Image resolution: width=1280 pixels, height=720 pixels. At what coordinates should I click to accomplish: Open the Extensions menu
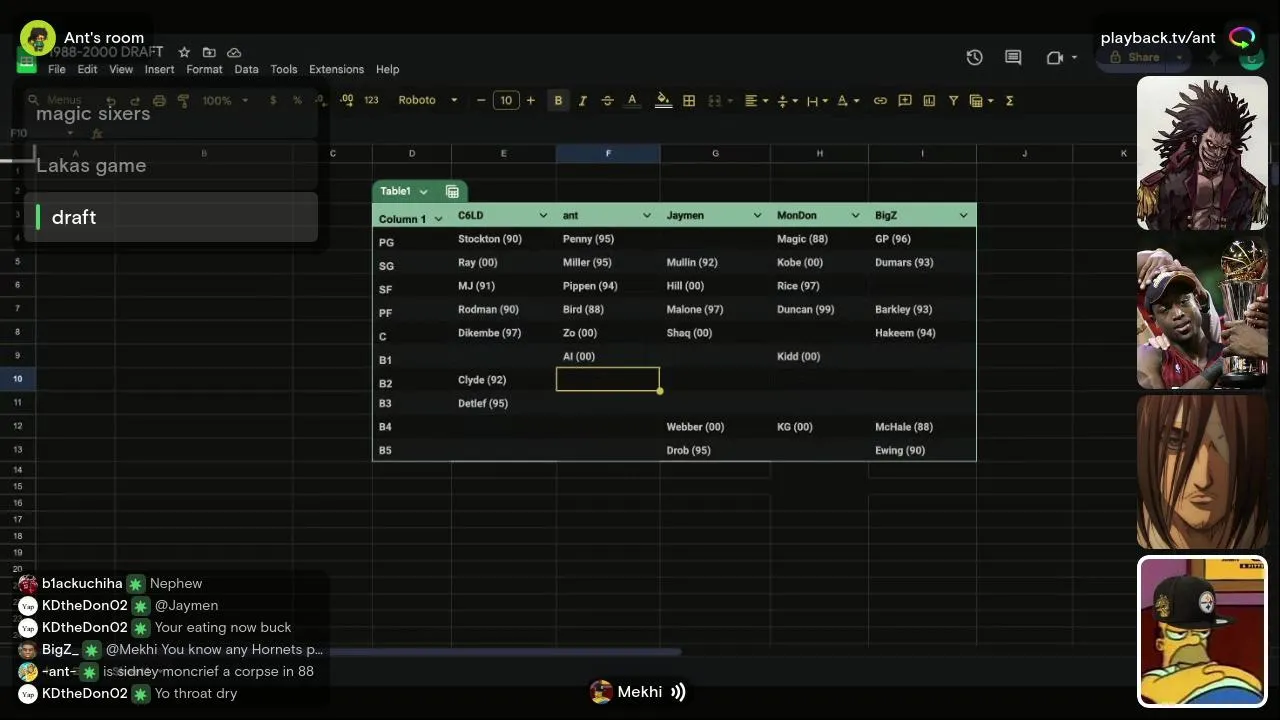coord(336,69)
